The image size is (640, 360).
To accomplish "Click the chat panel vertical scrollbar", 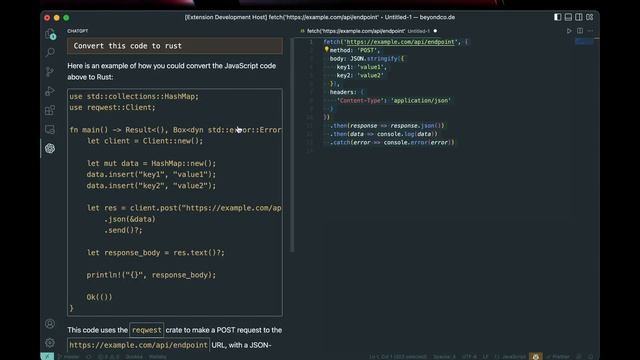I will (x=292, y=145).
